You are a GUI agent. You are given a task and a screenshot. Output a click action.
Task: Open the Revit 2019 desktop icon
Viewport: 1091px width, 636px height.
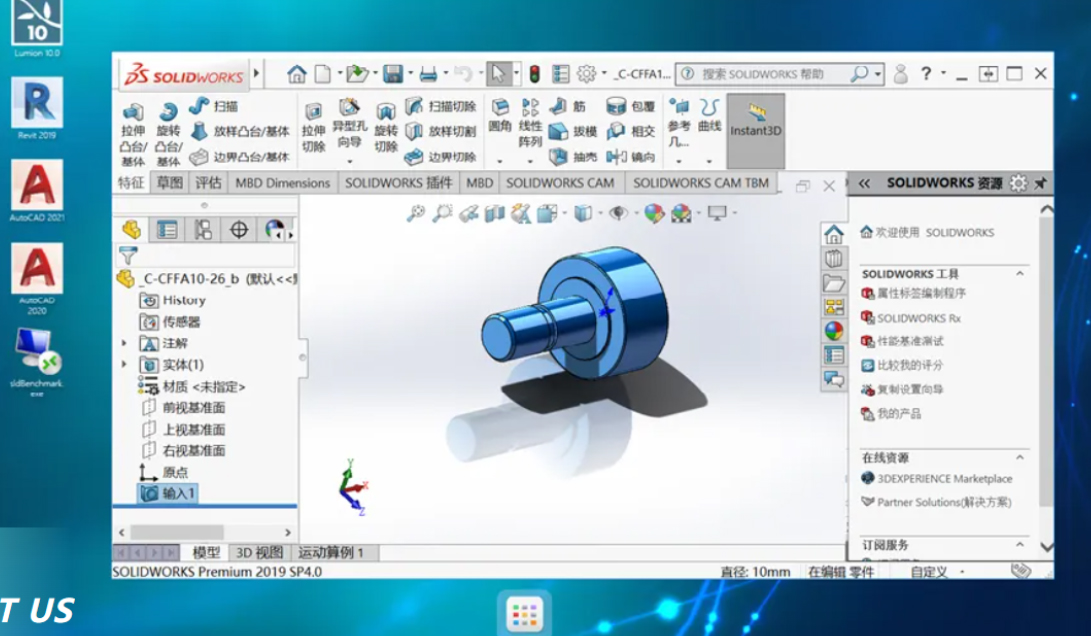(37, 108)
